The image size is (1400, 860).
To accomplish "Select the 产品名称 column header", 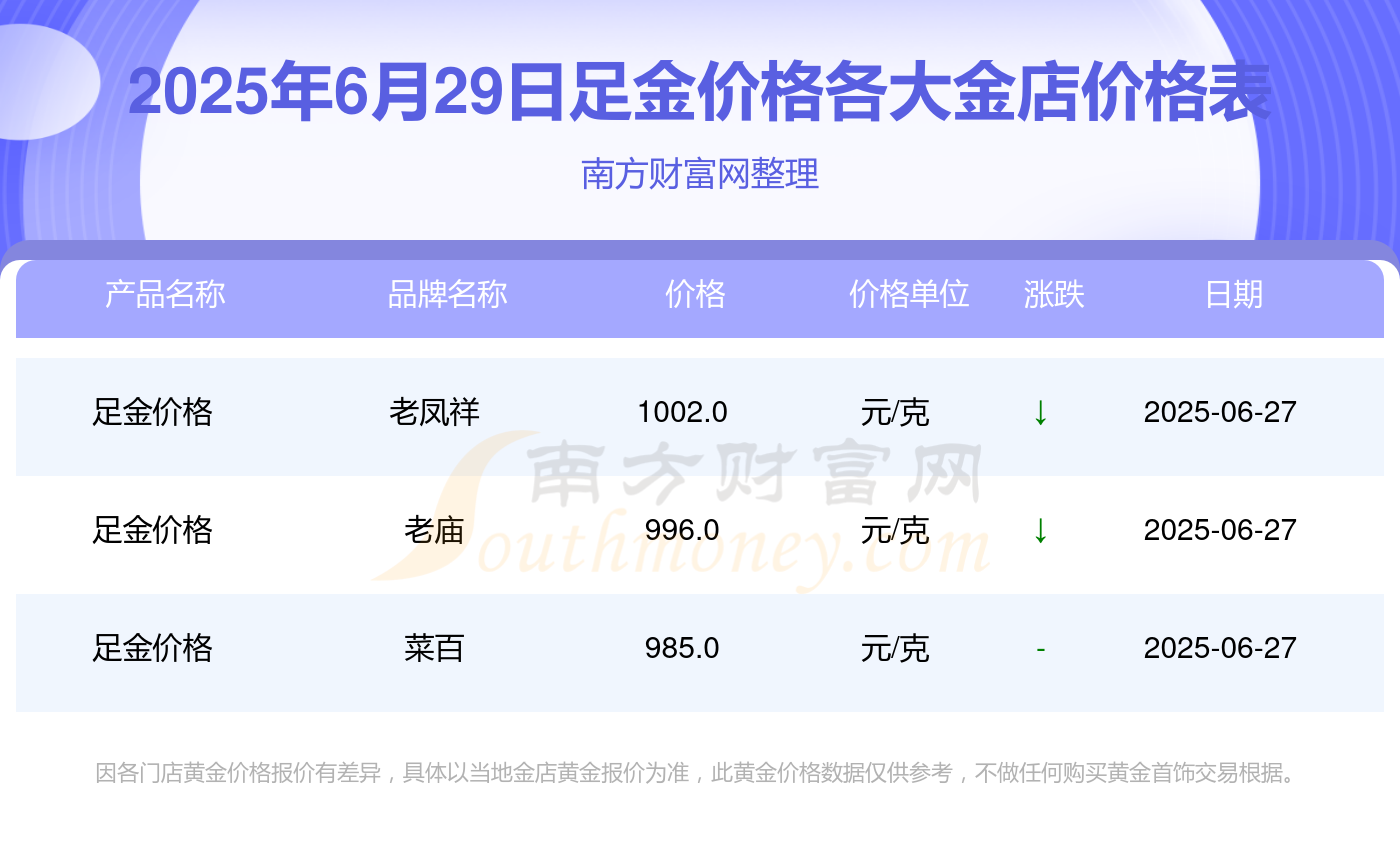I will (165, 294).
